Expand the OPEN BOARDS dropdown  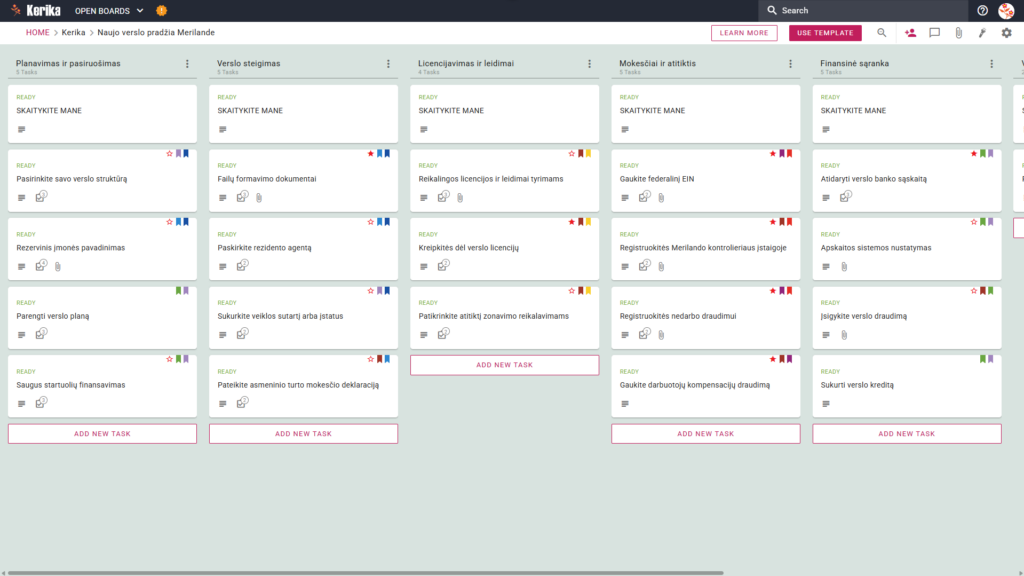[109, 10]
